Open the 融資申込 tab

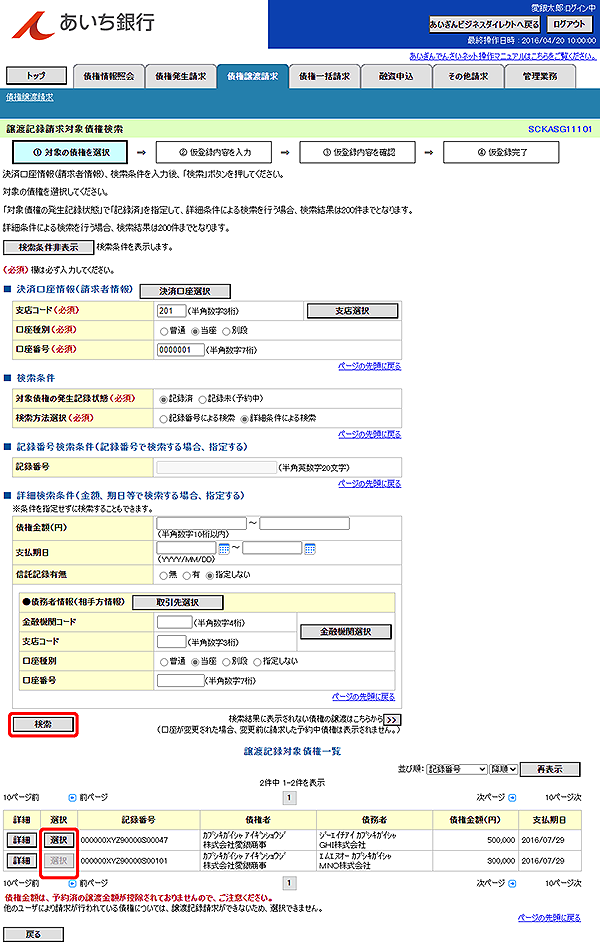pos(396,76)
